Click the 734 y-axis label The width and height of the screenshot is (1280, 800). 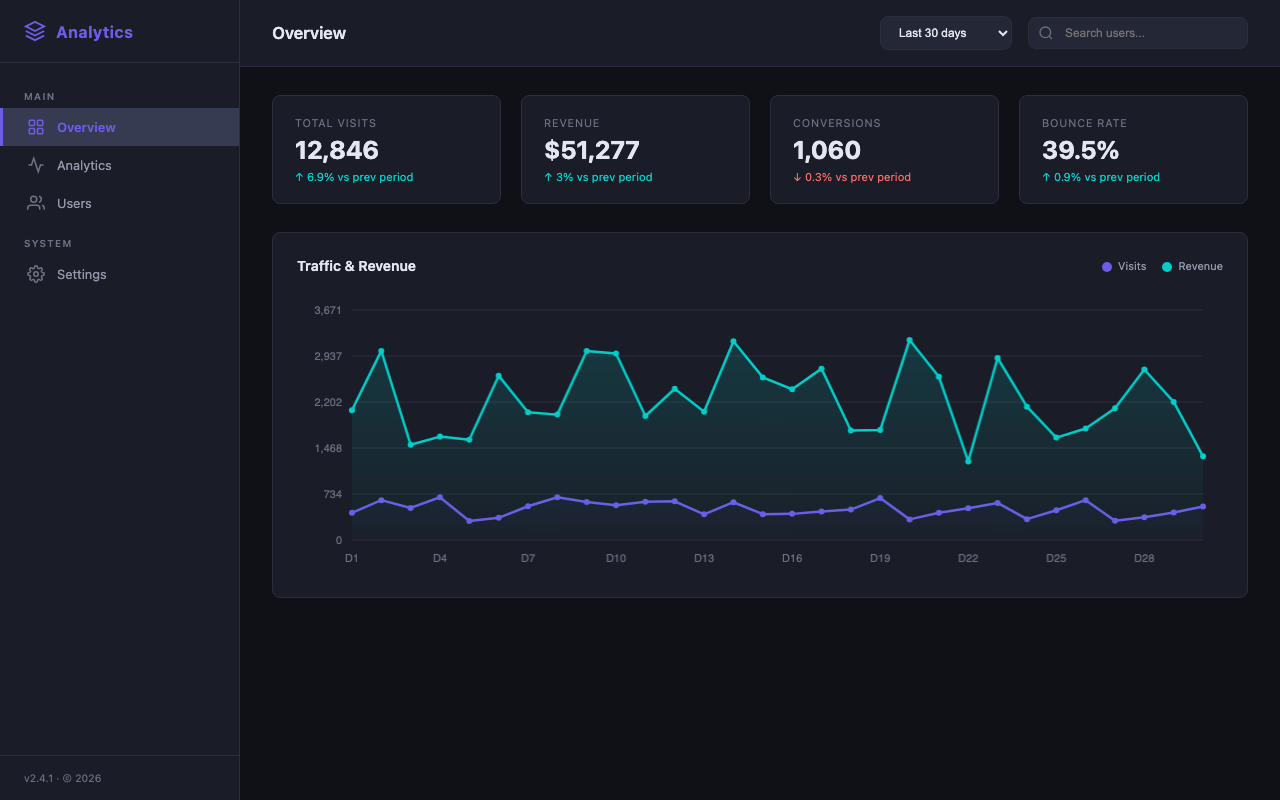pyautogui.click(x=332, y=494)
